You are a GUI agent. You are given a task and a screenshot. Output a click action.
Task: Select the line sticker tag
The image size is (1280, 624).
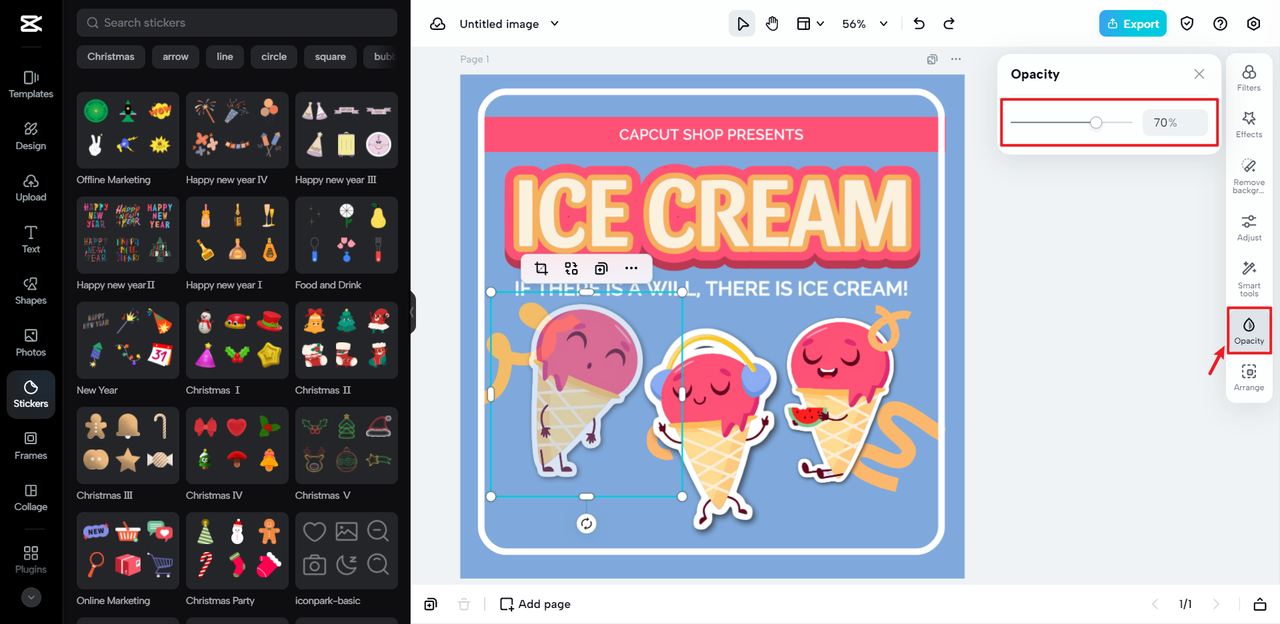click(x=225, y=57)
